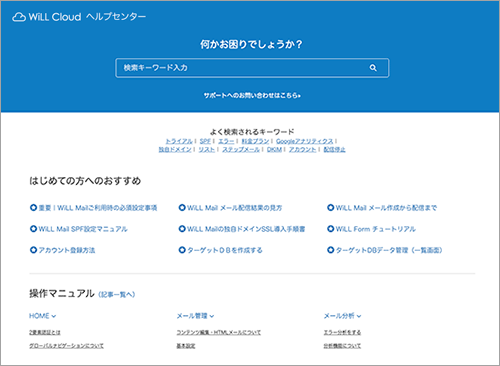Expand the メール管理 manual category
Viewport: 500px width, 366px height.
click(x=195, y=316)
